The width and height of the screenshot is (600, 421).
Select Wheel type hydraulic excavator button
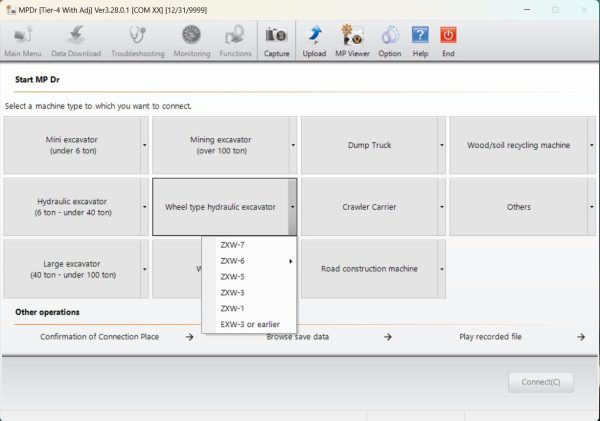point(220,207)
